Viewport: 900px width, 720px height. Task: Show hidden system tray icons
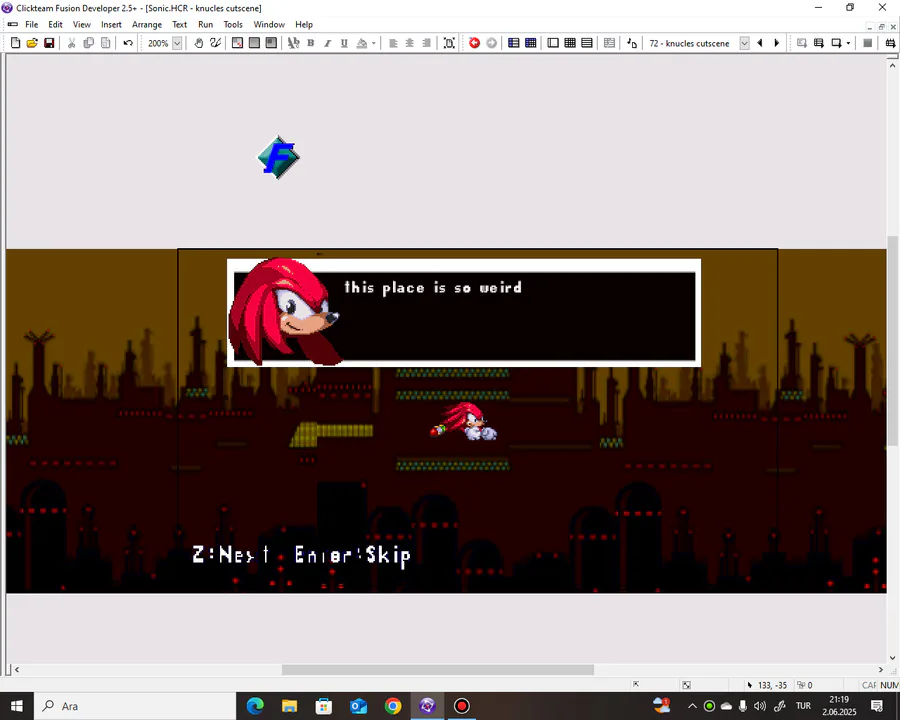coord(692,706)
